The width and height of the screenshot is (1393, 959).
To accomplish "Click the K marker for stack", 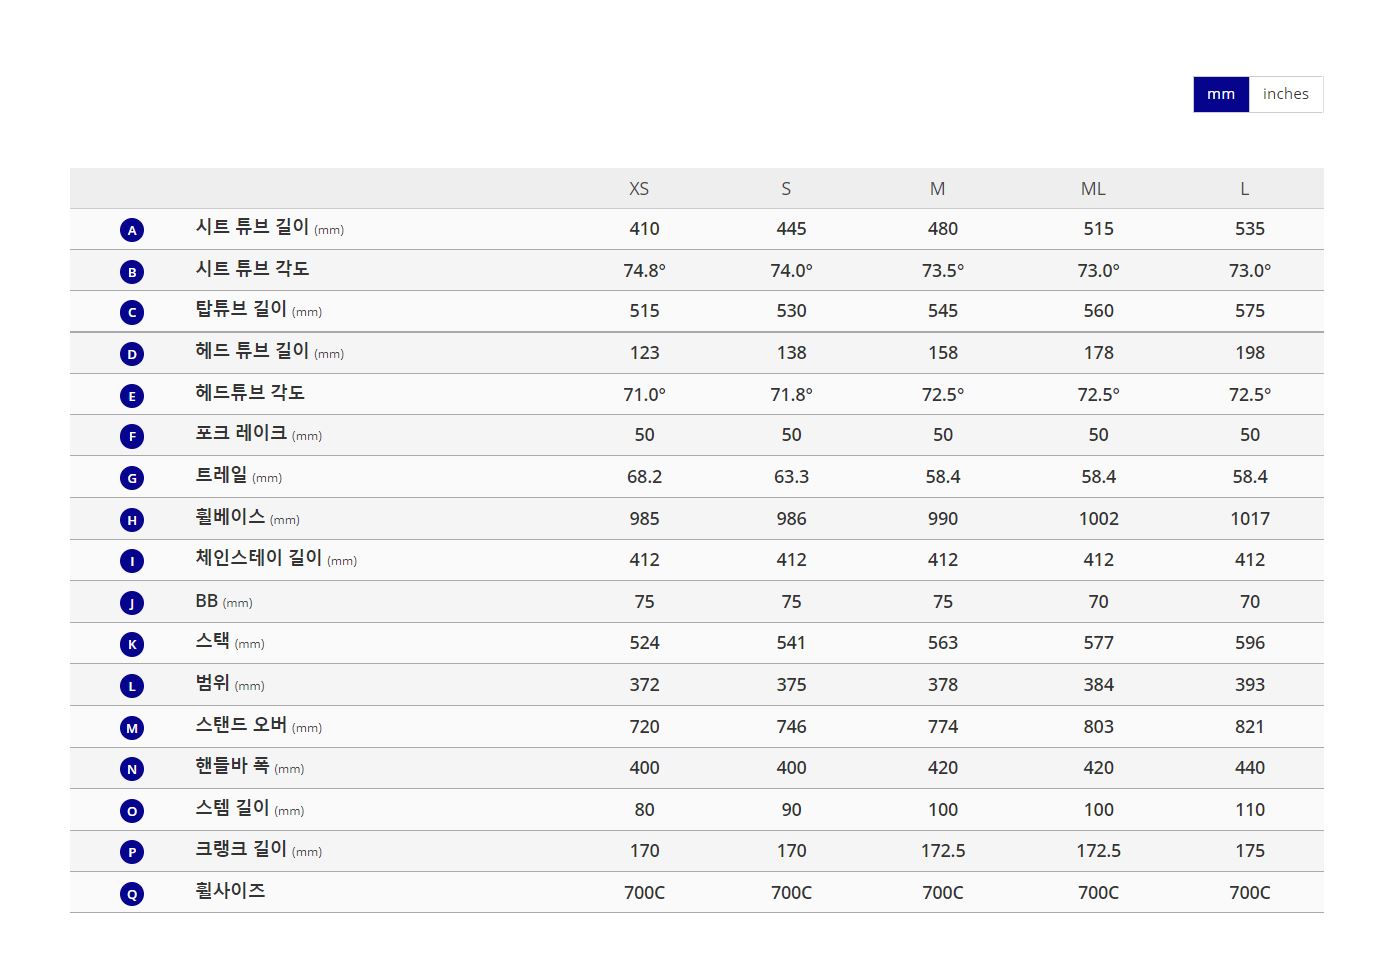I will click(x=132, y=644).
